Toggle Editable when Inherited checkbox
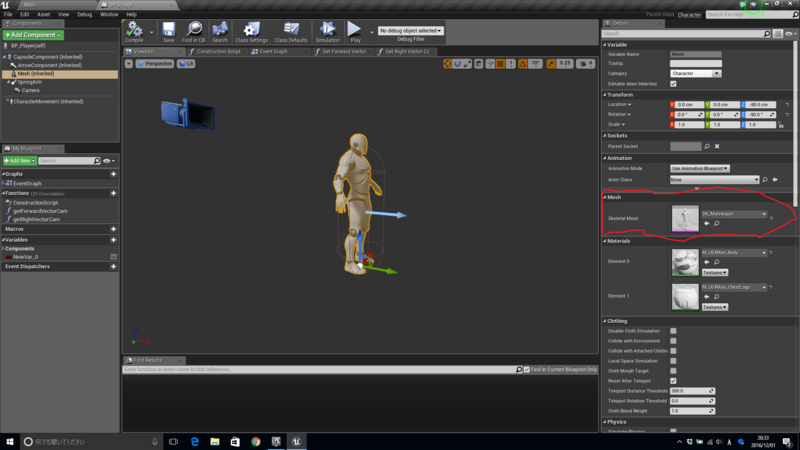This screenshot has height=450, width=800. pos(673,84)
